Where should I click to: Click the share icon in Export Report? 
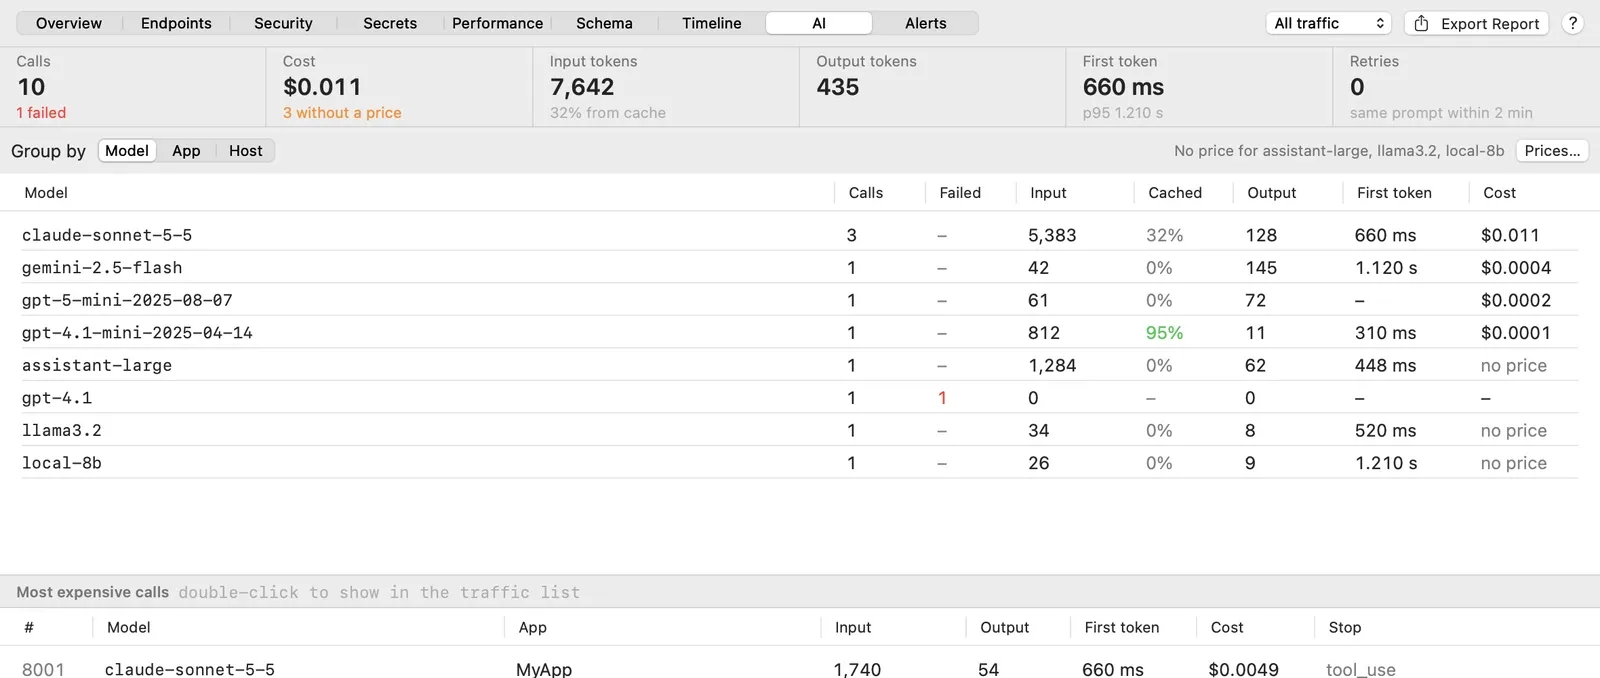(1421, 23)
